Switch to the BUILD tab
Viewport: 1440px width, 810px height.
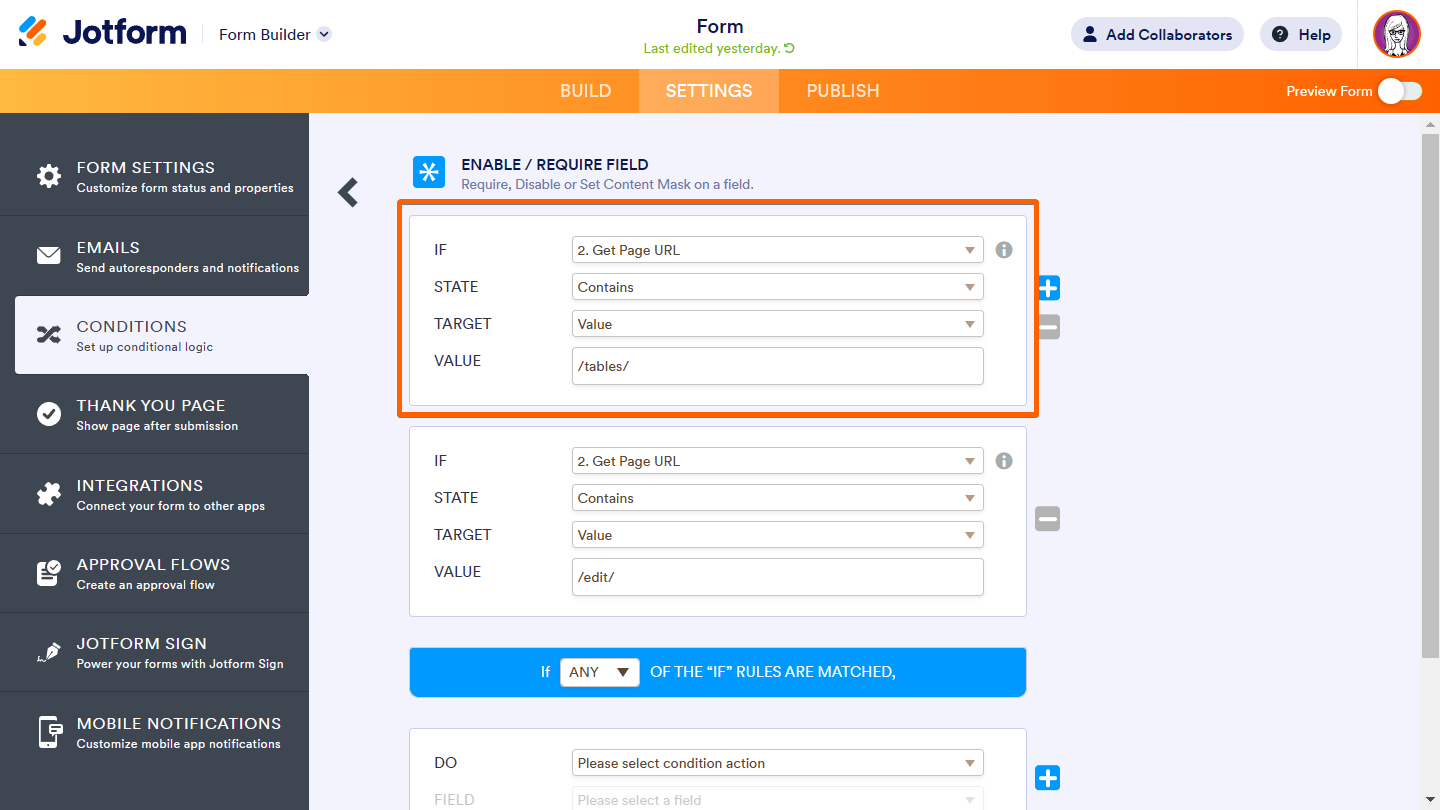point(585,91)
